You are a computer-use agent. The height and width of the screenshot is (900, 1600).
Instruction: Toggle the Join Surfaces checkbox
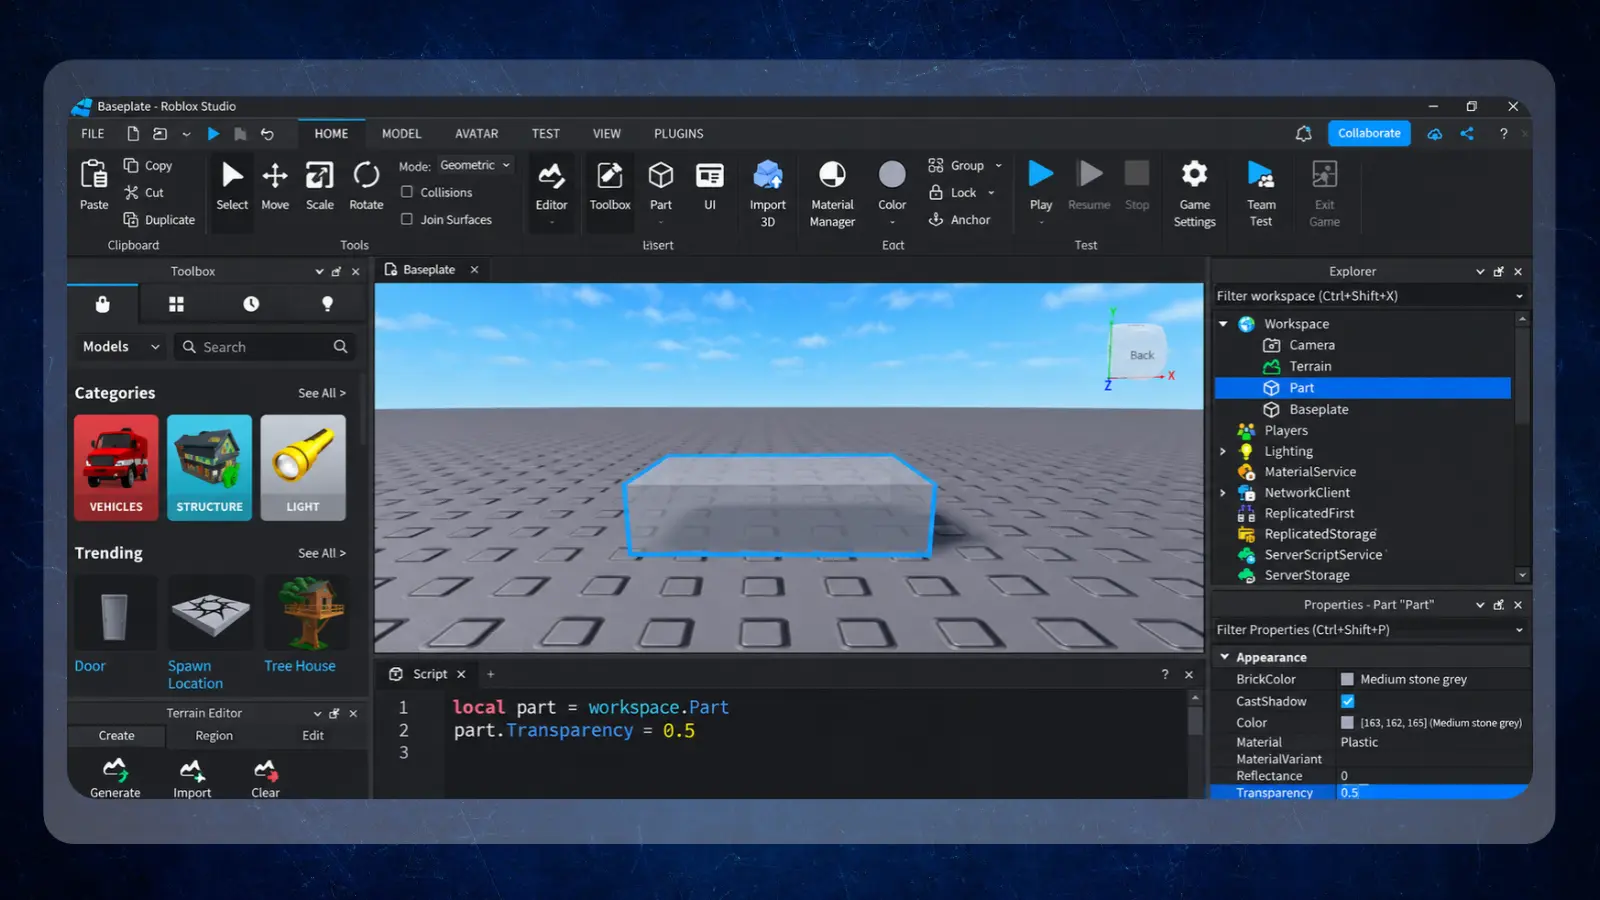coord(407,219)
